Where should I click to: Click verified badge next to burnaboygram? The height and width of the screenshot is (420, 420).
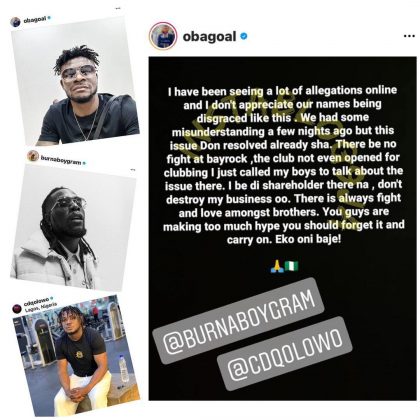point(84,163)
